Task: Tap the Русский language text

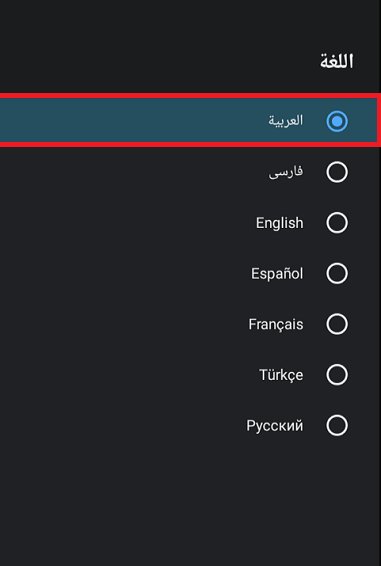Action: [274, 426]
